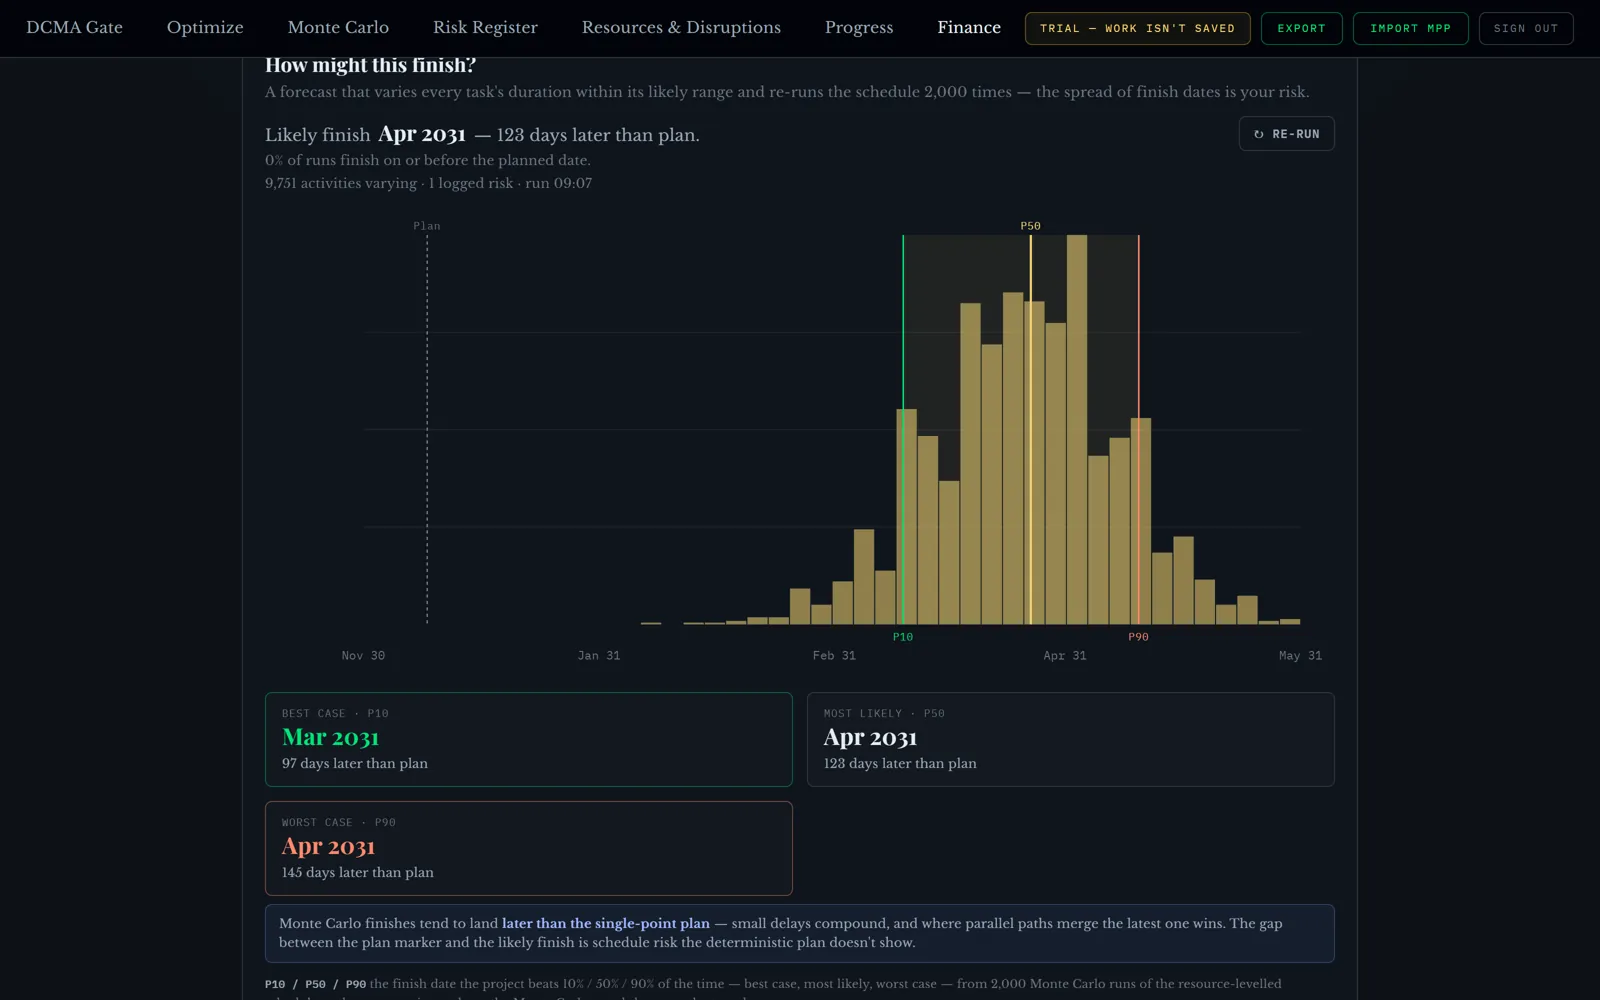Re-run the Monte Carlo simulation
The width and height of the screenshot is (1600, 1000).
point(1286,134)
